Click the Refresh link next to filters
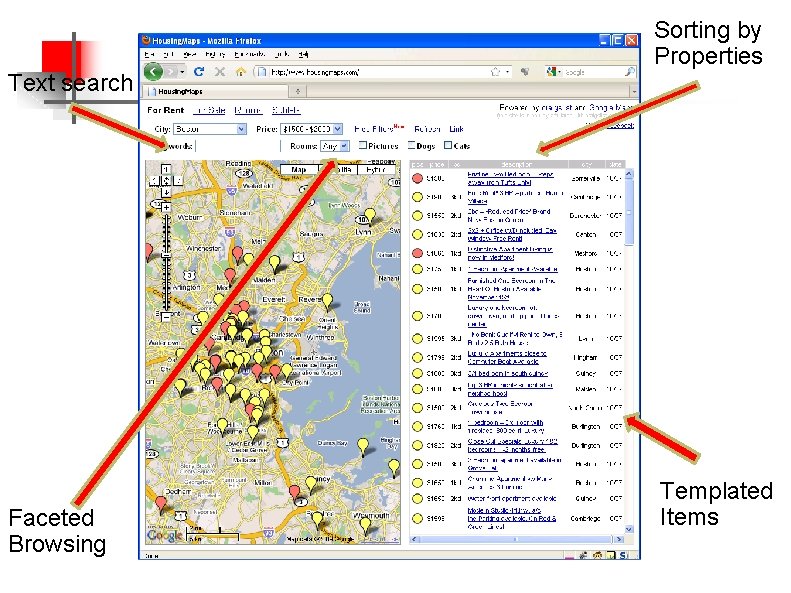The image size is (791, 593). (x=427, y=129)
